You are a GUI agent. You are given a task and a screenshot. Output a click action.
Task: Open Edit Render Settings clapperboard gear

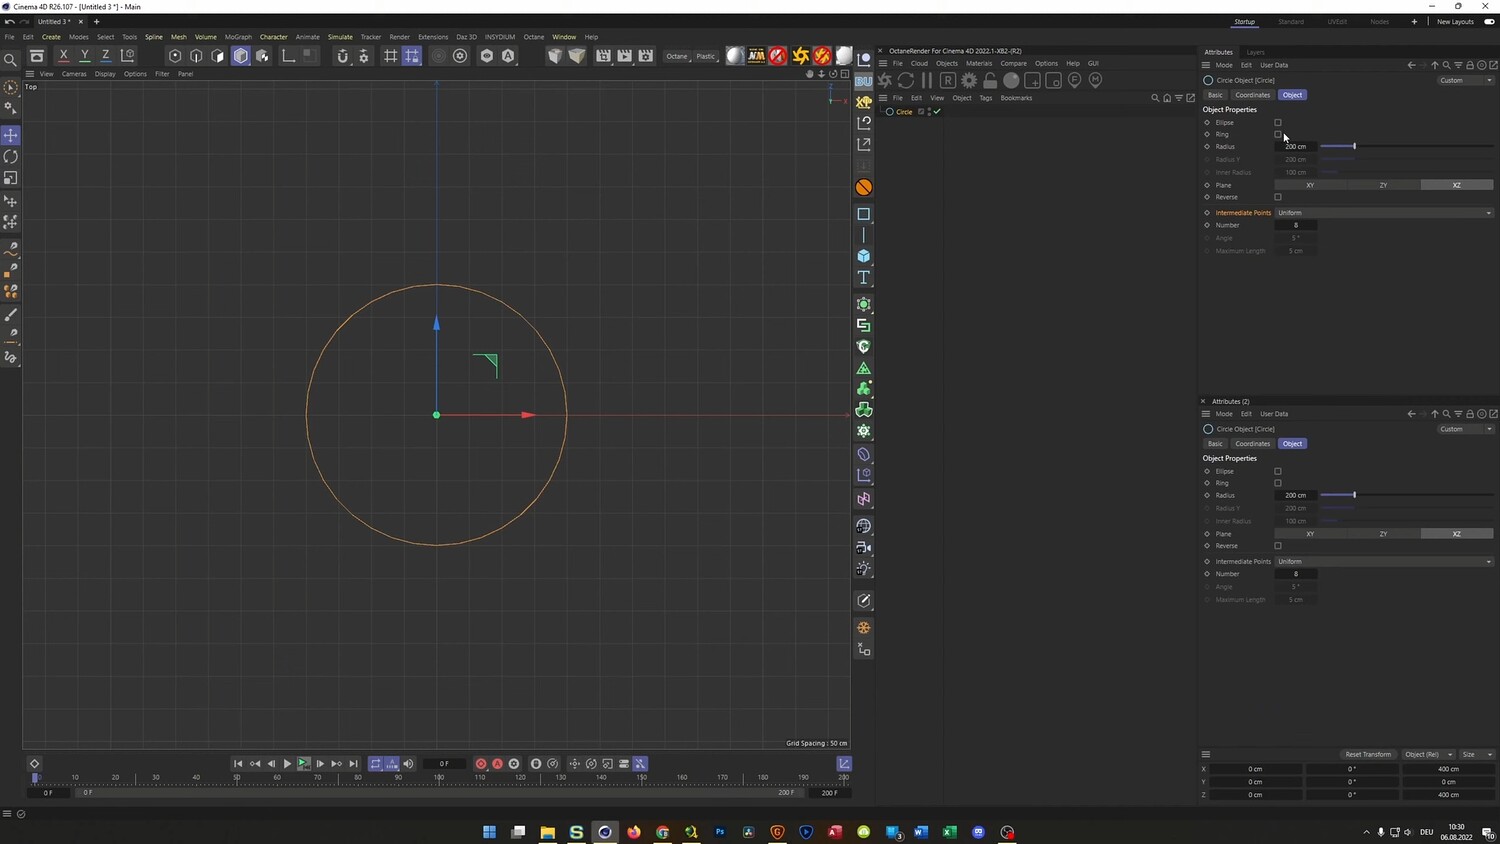[646, 56]
